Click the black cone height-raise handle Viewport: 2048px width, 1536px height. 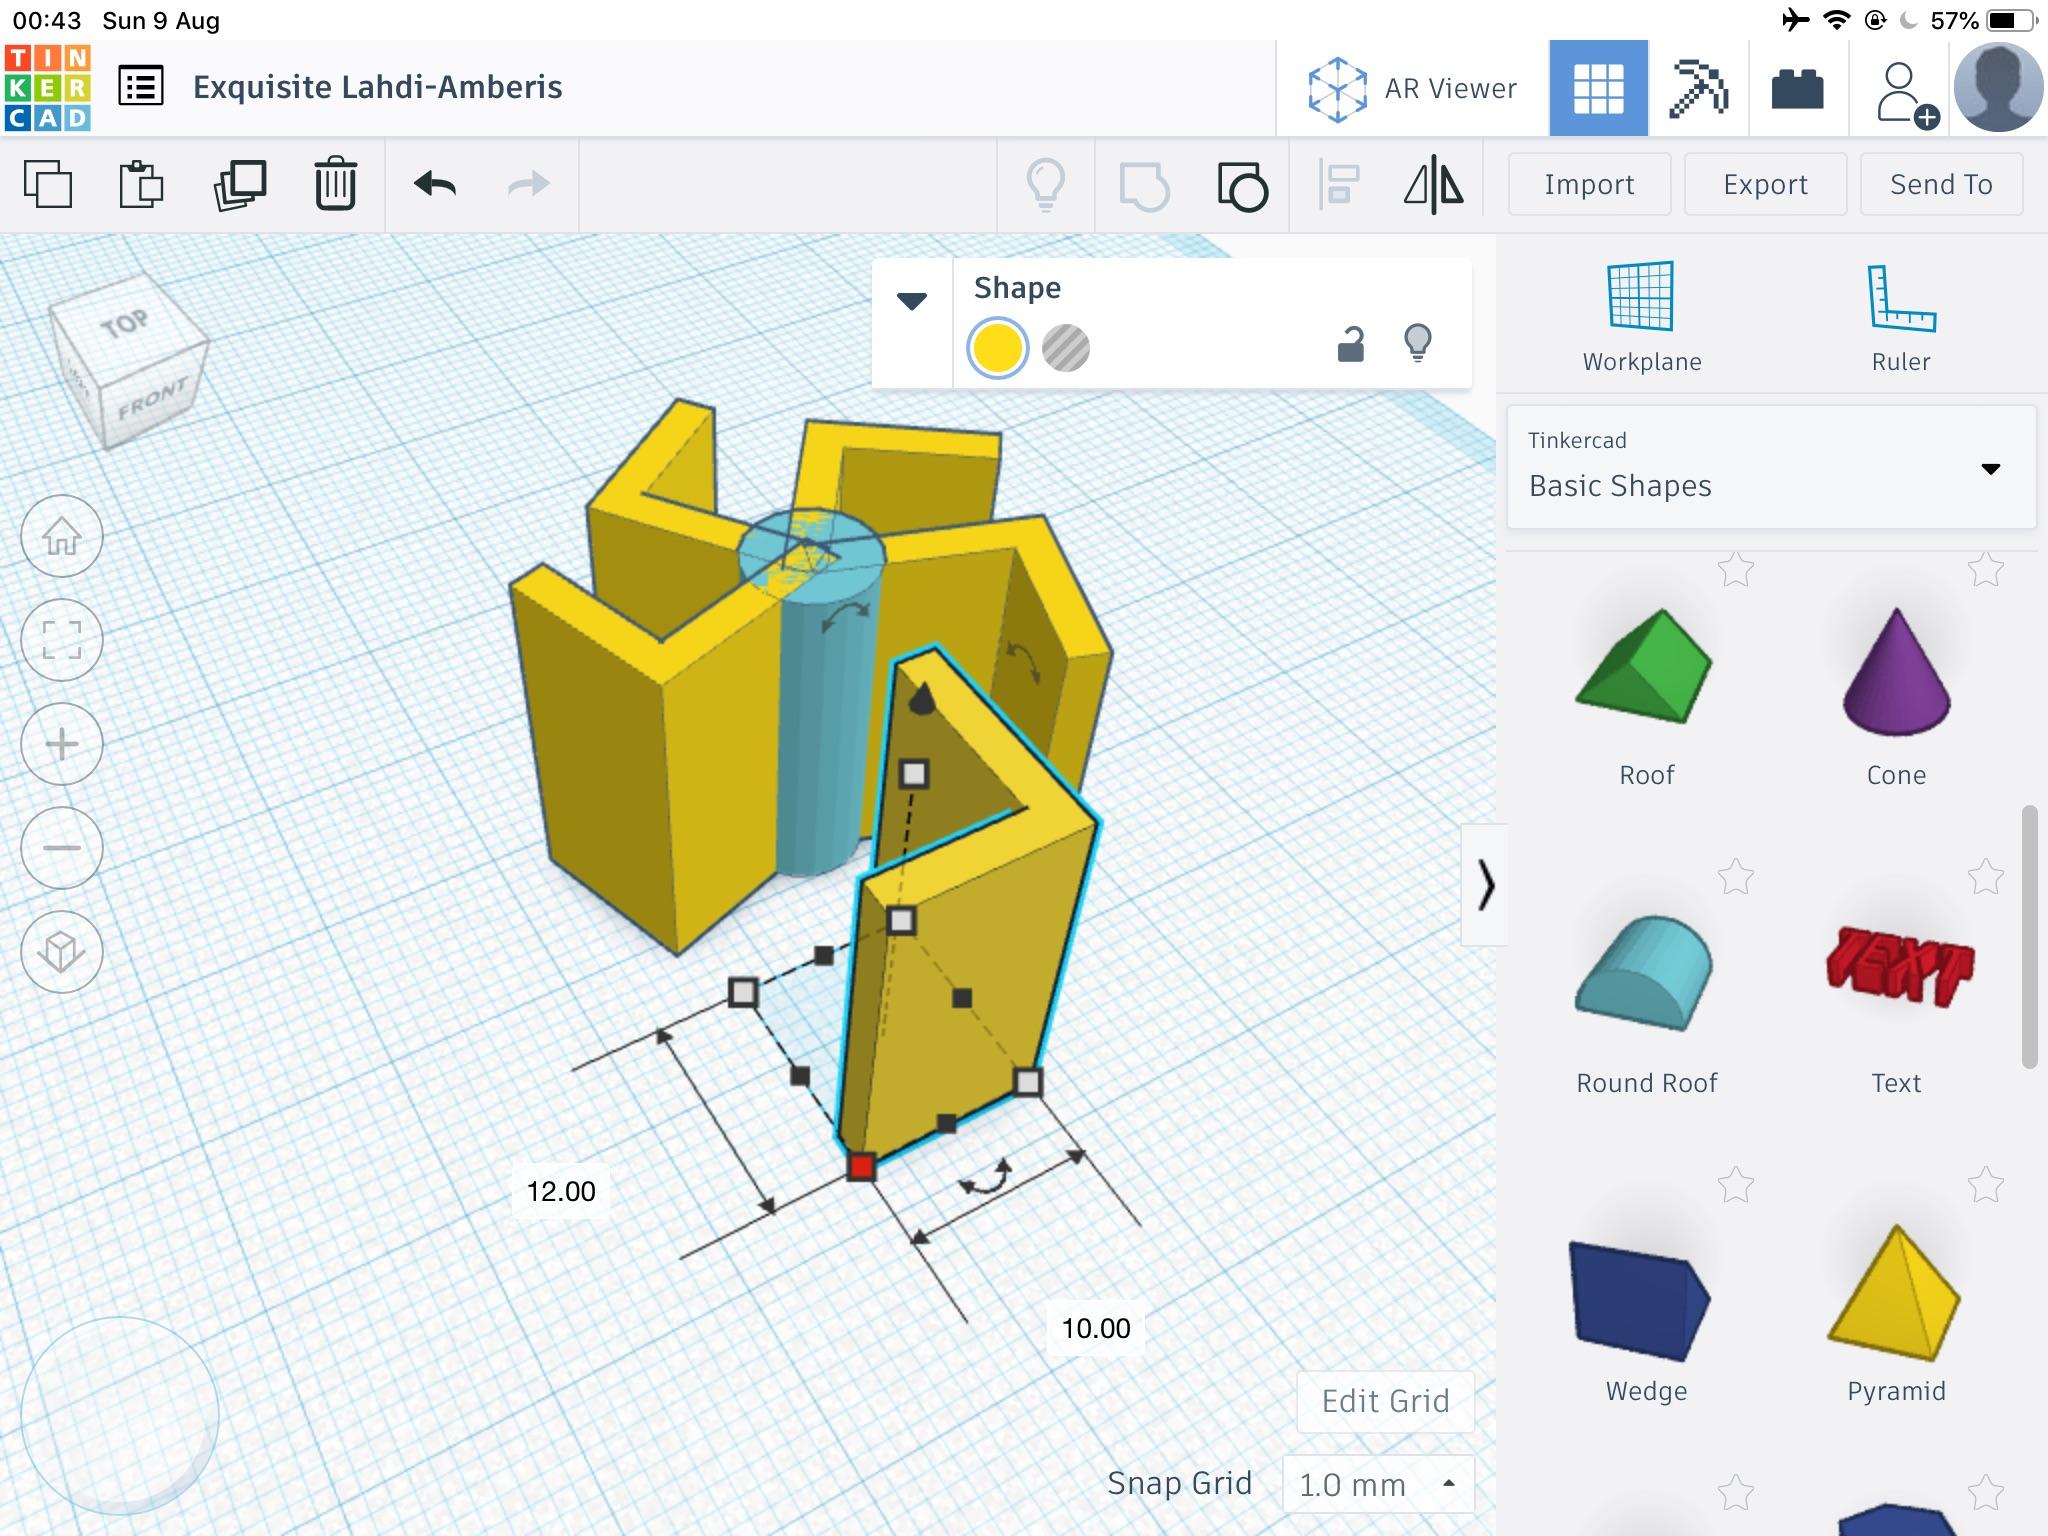[922, 698]
